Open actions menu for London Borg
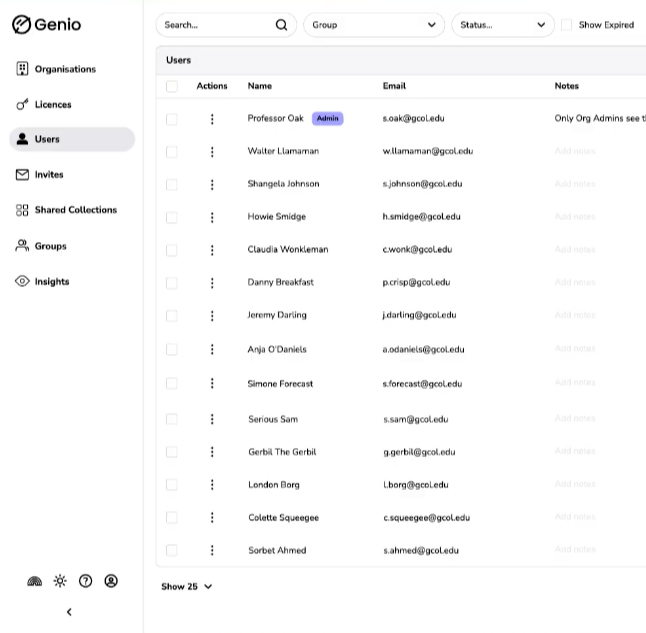The height and width of the screenshot is (633, 646). 212,485
